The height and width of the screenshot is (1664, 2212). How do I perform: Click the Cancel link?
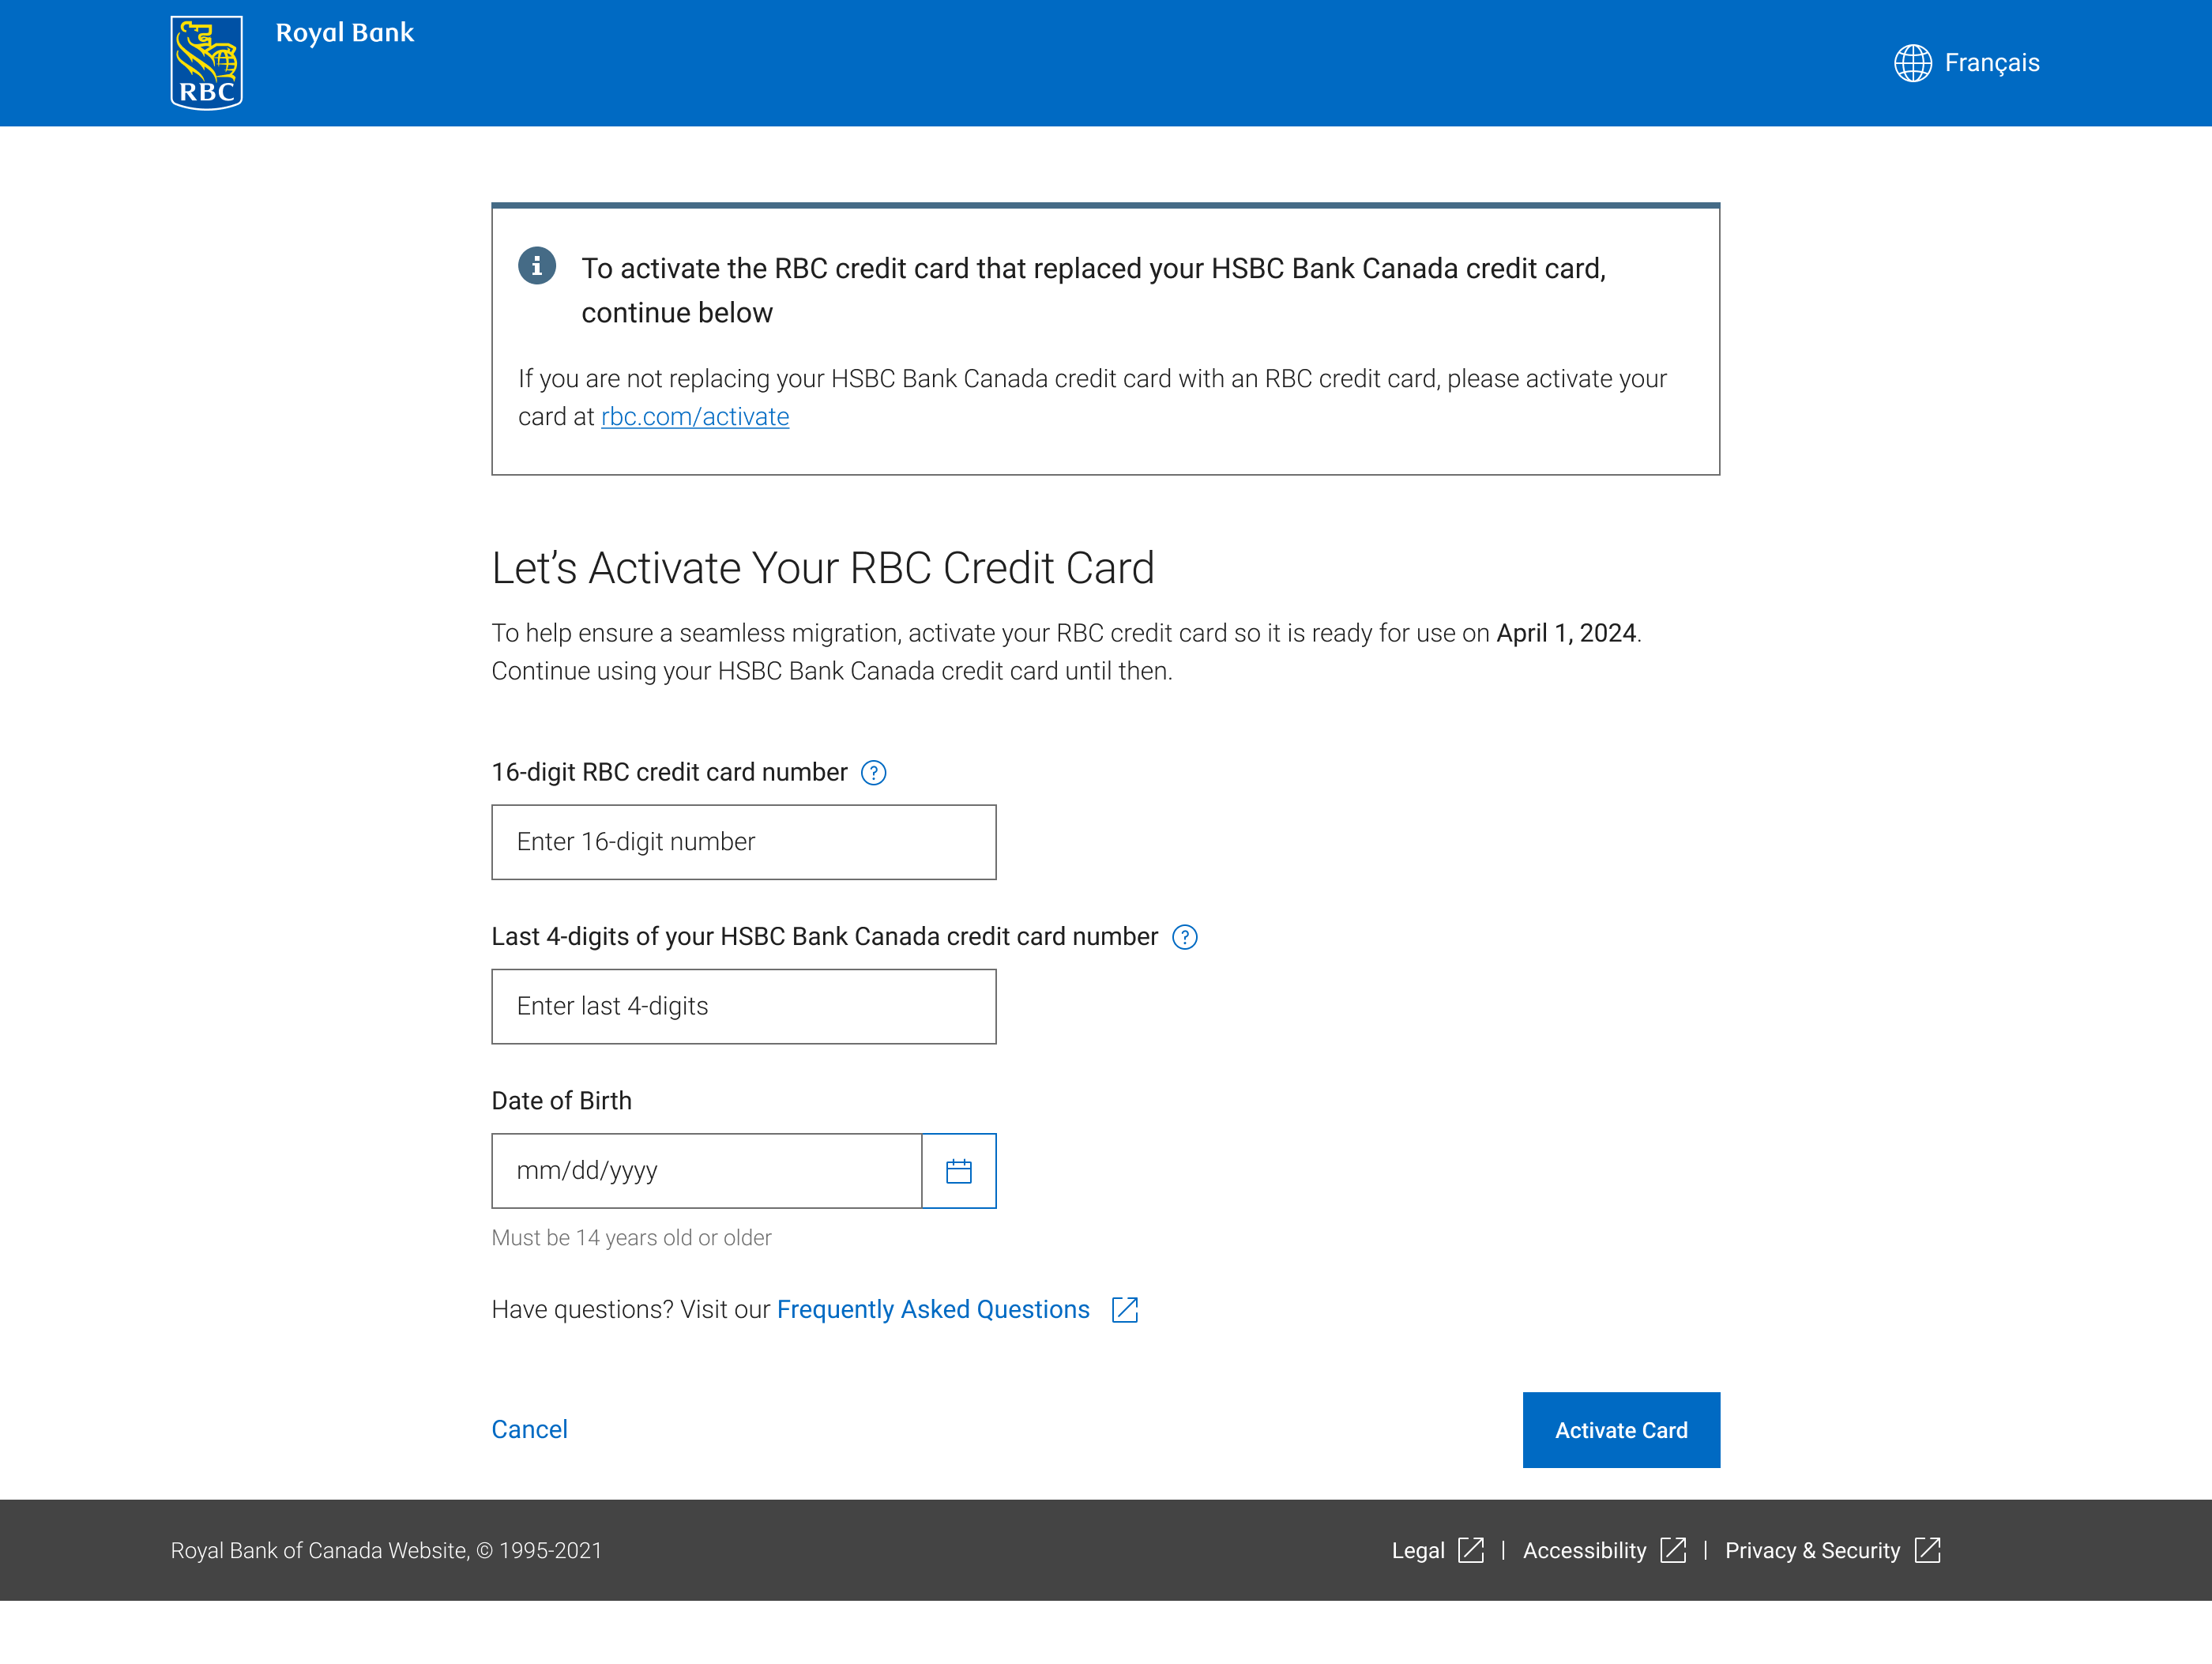529,1430
